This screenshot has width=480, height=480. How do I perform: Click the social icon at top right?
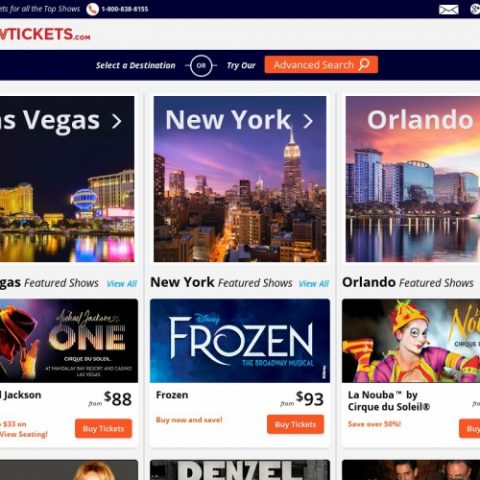(x=476, y=9)
